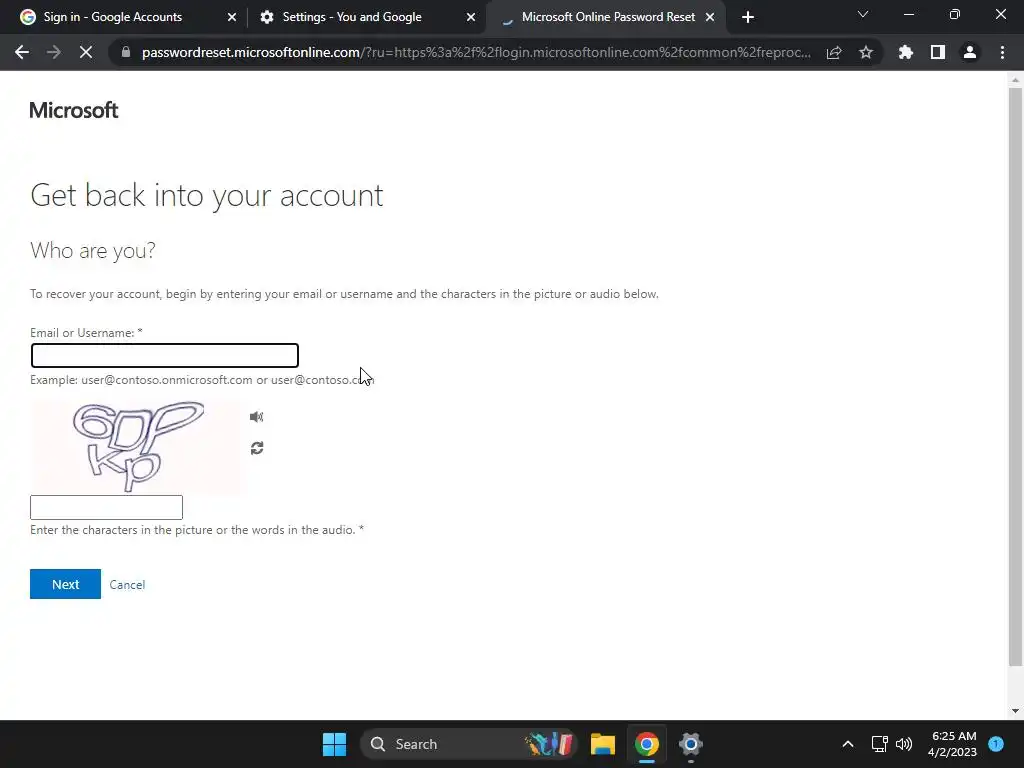The height and width of the screenshot is (768, 1024).
Task: Click the Next button
Action: [x=65, y=584]
